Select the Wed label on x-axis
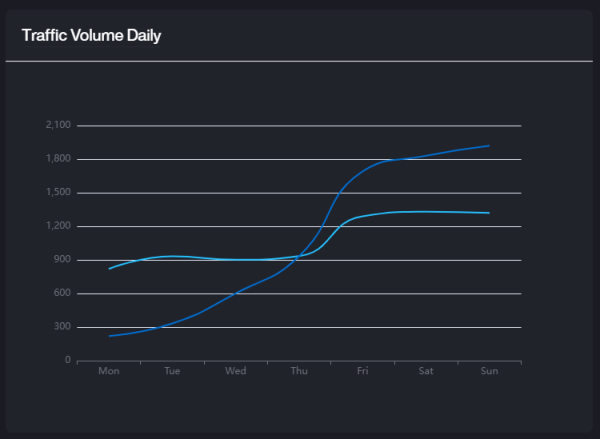Viewport: 600px width, 439px height. coord(235,371)
